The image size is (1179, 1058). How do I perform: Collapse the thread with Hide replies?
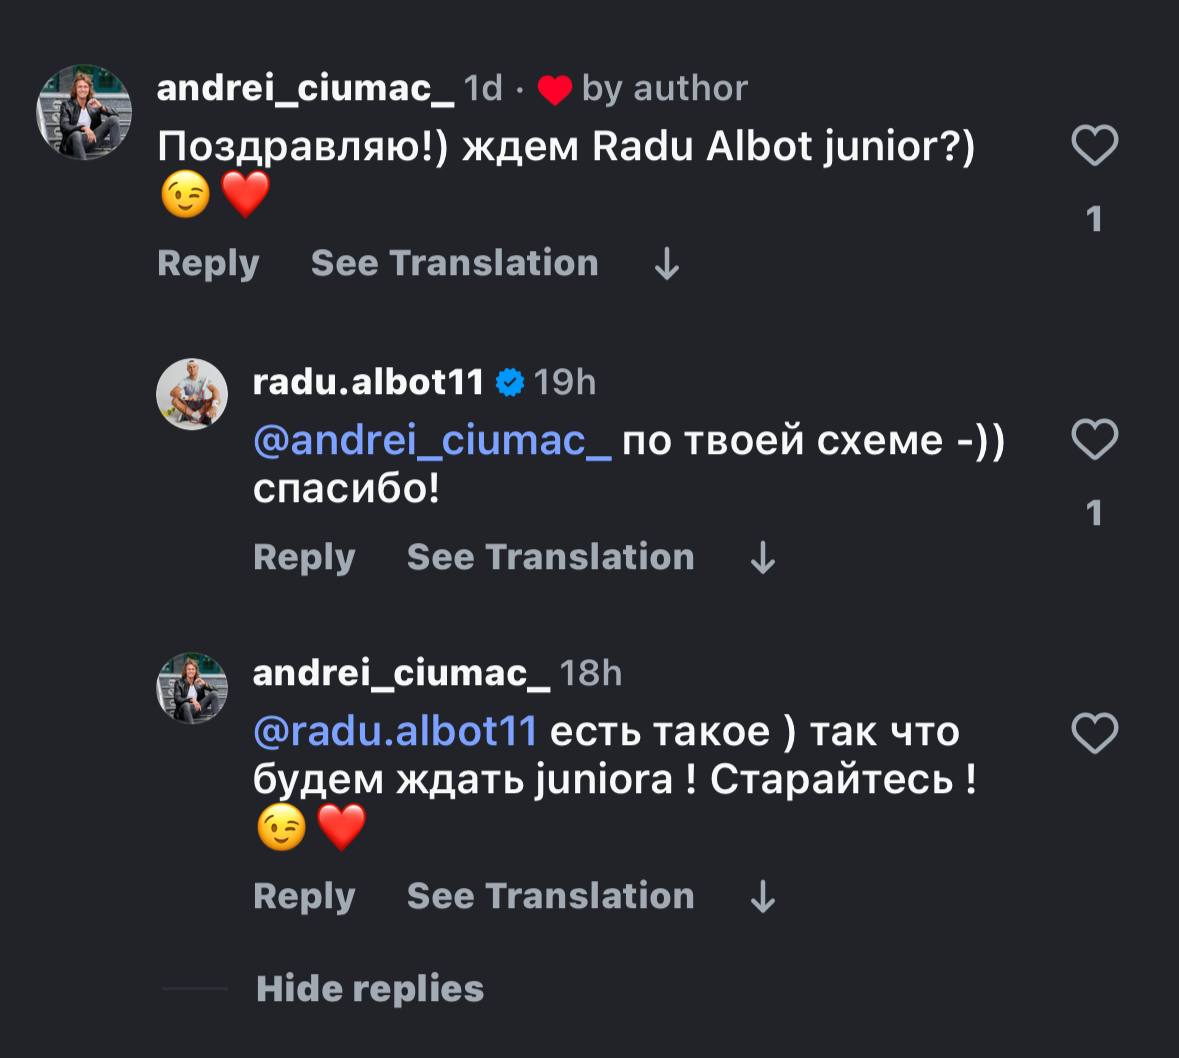tap(369, 989)
